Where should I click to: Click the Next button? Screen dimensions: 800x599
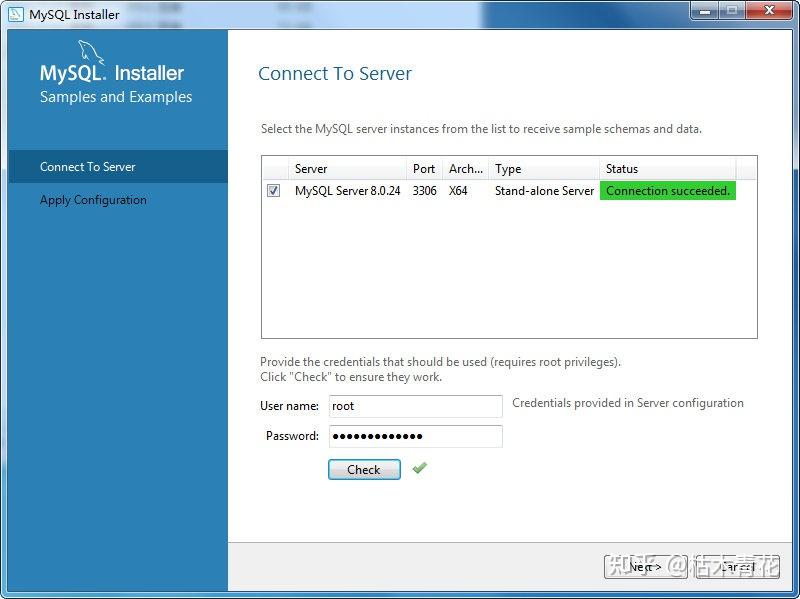point(645,566)
